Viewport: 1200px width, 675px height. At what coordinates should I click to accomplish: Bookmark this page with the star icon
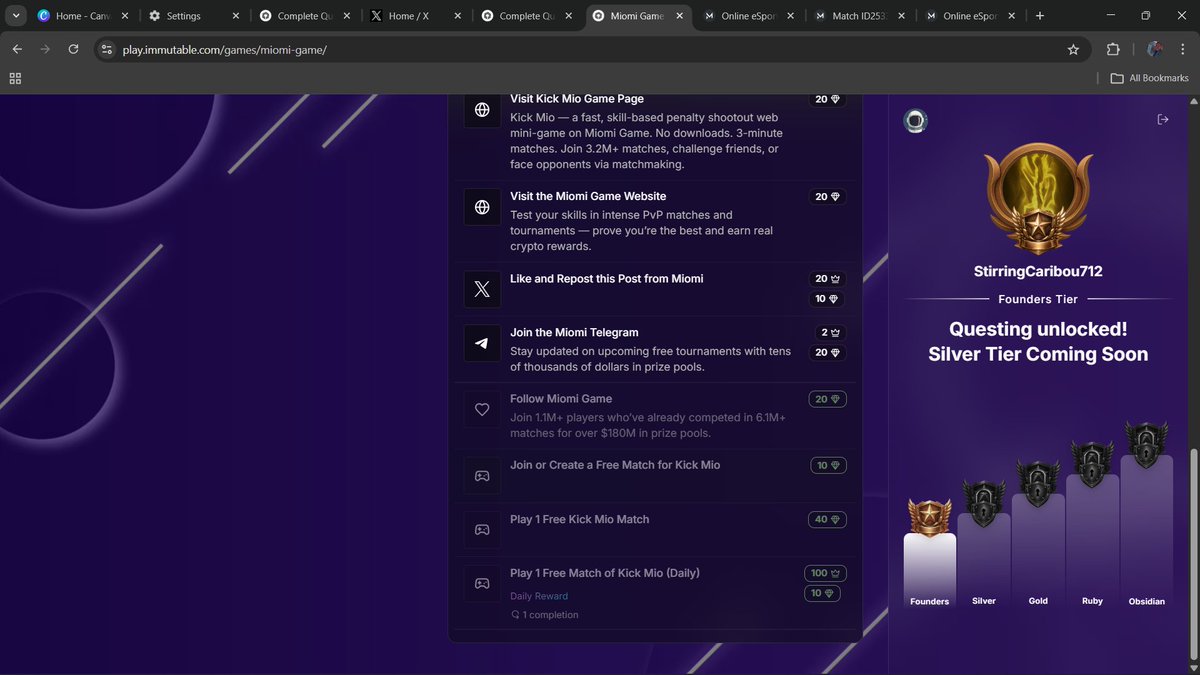1073,49
